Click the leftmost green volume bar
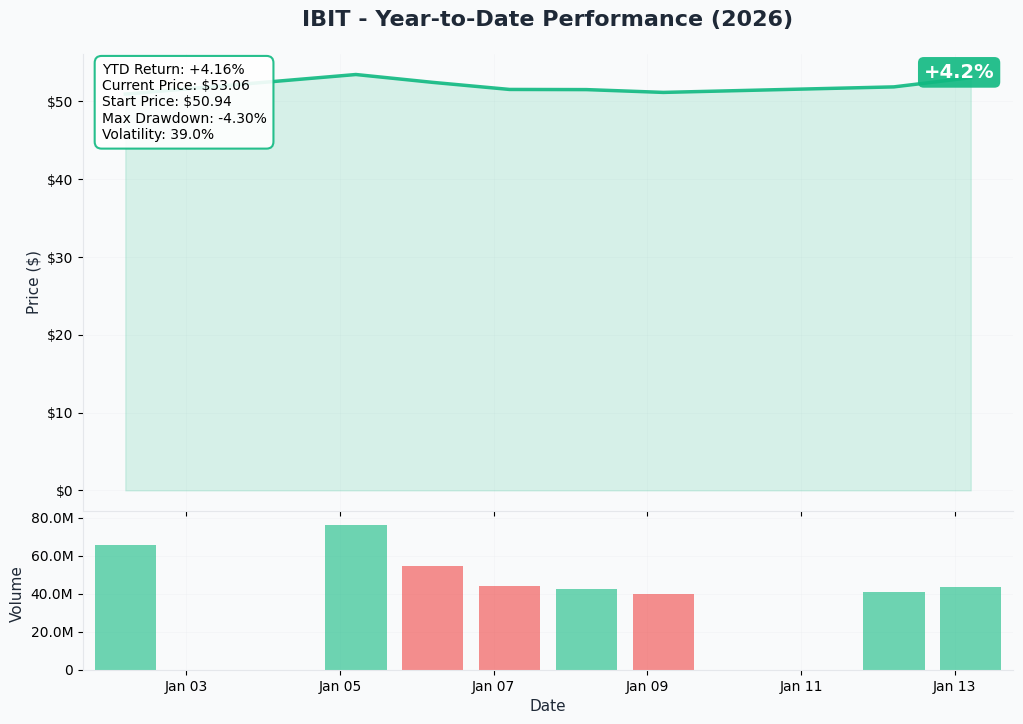1023x724 pixels. pos(125,607)
